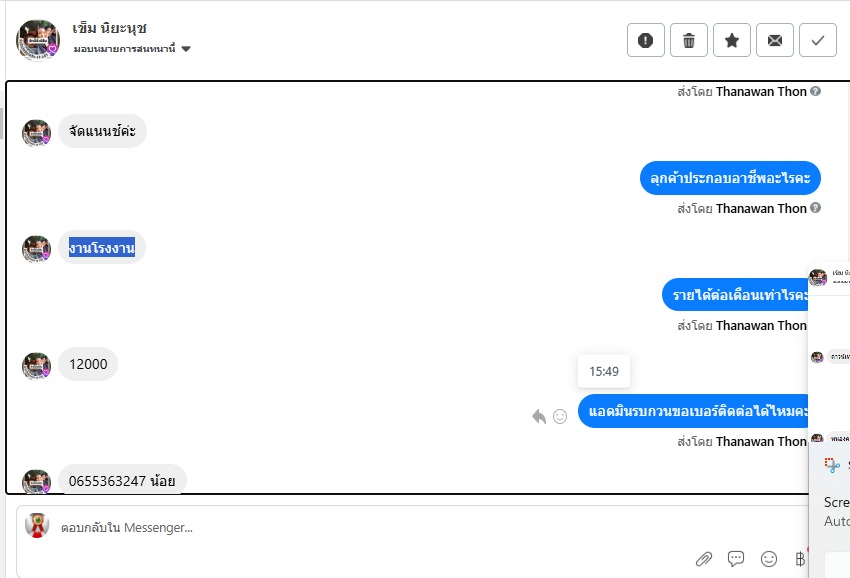Click customer name เข็ม นิยะนุช

pyautogui.click(x=110, y=28)
